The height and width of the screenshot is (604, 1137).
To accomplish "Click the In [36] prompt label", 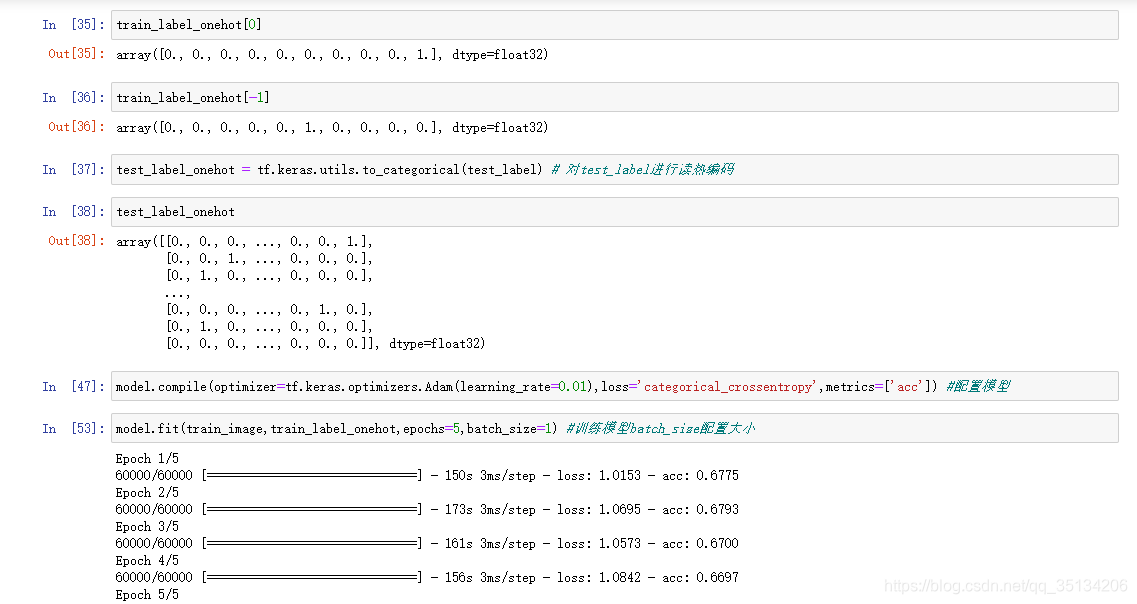I will (73, 97).
